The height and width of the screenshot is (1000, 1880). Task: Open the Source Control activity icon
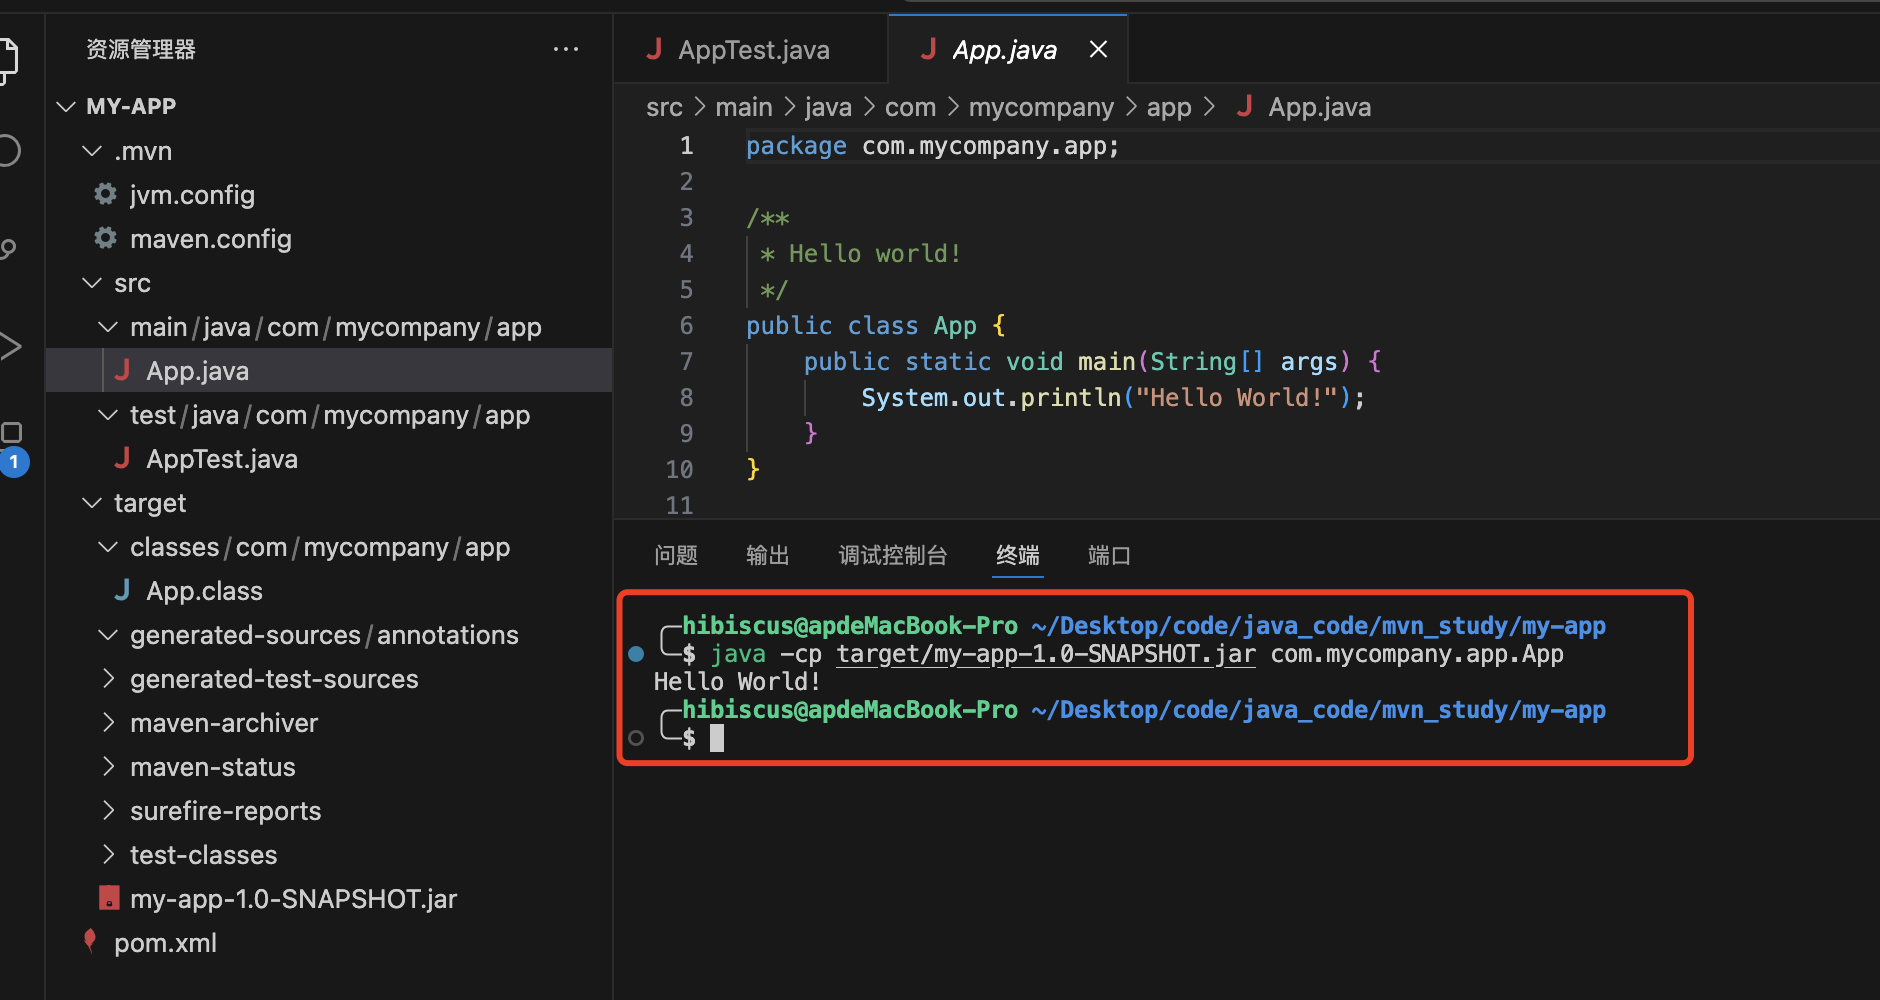pos(8,249)
